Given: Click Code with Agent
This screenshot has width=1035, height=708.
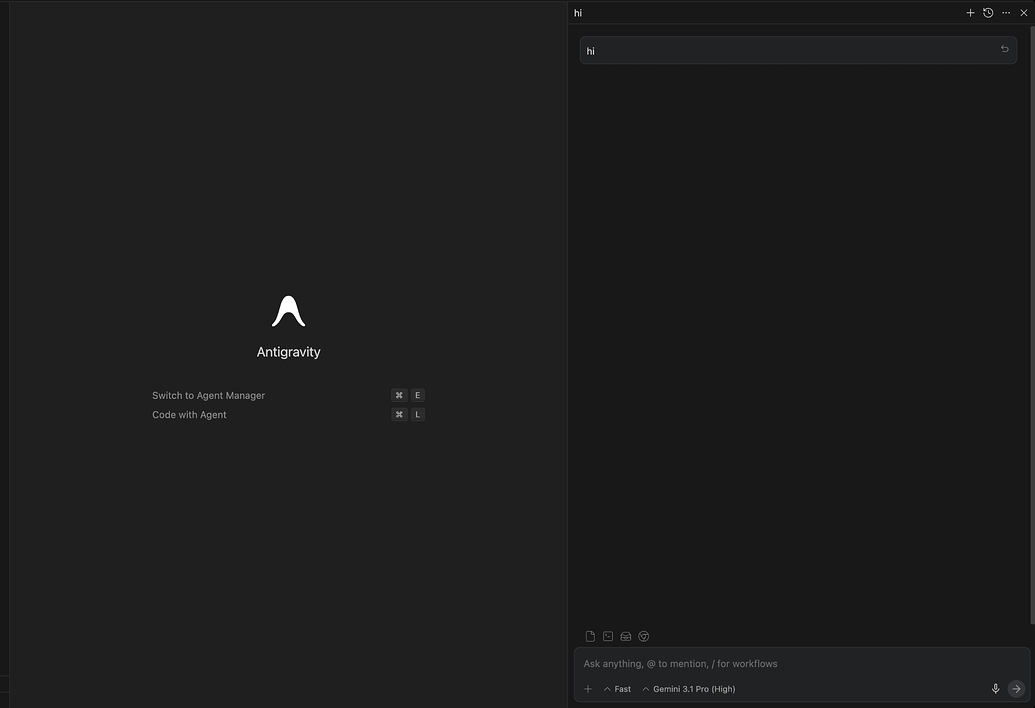Looking at the screenshot, I should click(x=189, y=414).
